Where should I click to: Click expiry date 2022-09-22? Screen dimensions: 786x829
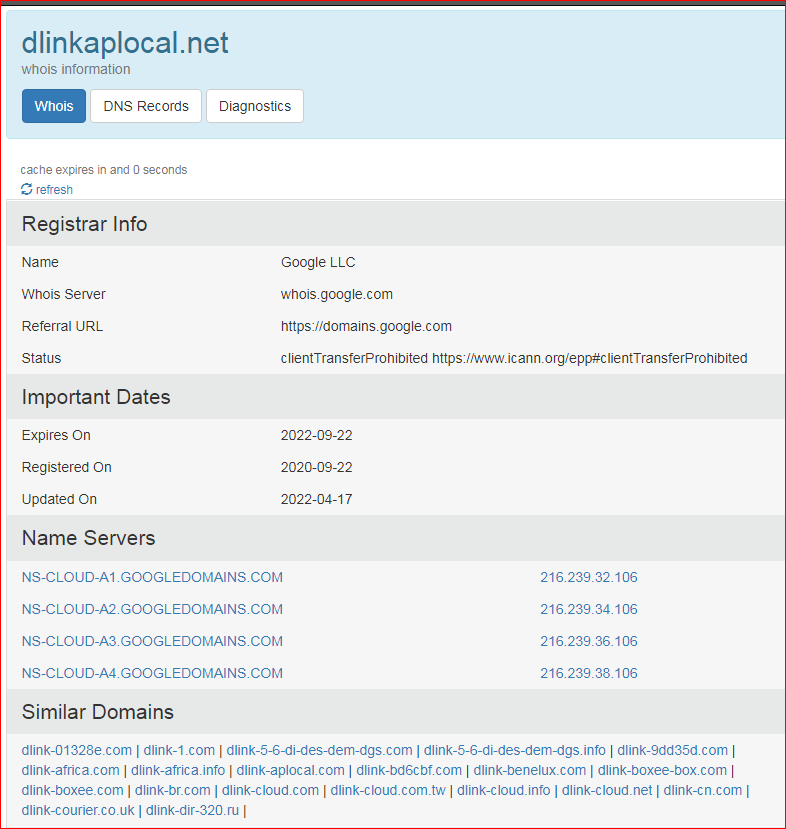coord(317,436)
